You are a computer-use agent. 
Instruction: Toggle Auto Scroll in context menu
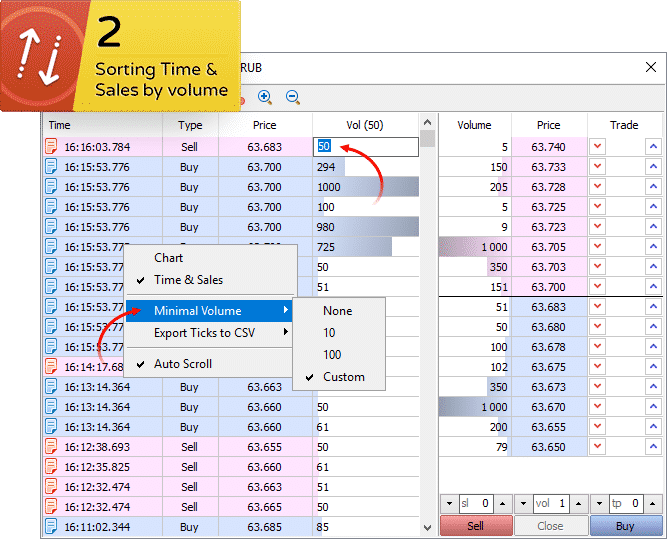pyautogui.click(x=182, y=364)
